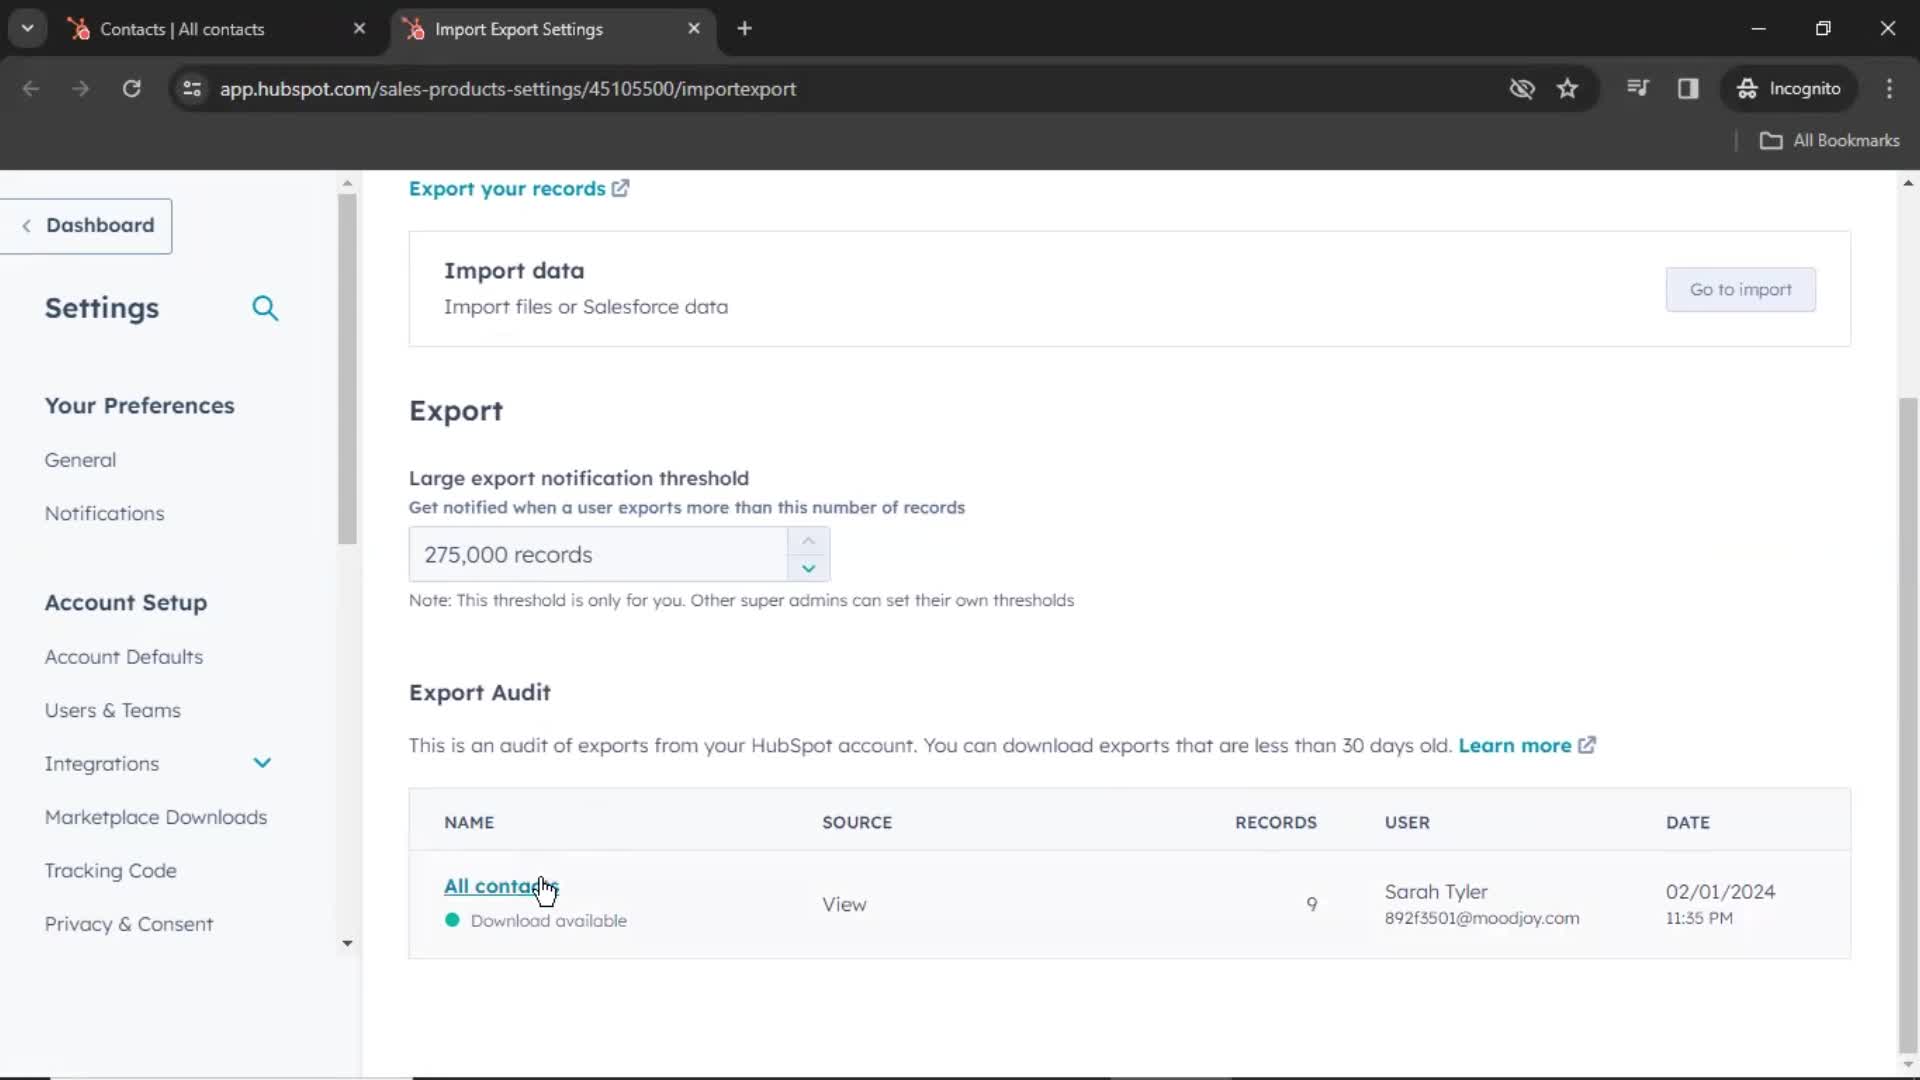Click the bookmark star icon in address bar
This screenshot has height=1080, width=1920.
[x=1569, y=88]
